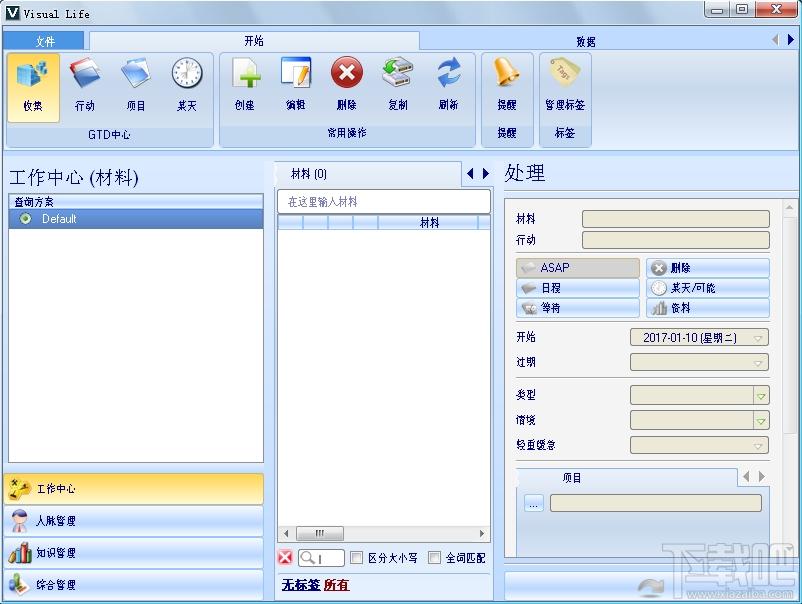Image resolution: width=802 pixels, height=604 pixels.
Task: Toggle the 全词匹配 checkbox
Action: click(x=434, y=558)
